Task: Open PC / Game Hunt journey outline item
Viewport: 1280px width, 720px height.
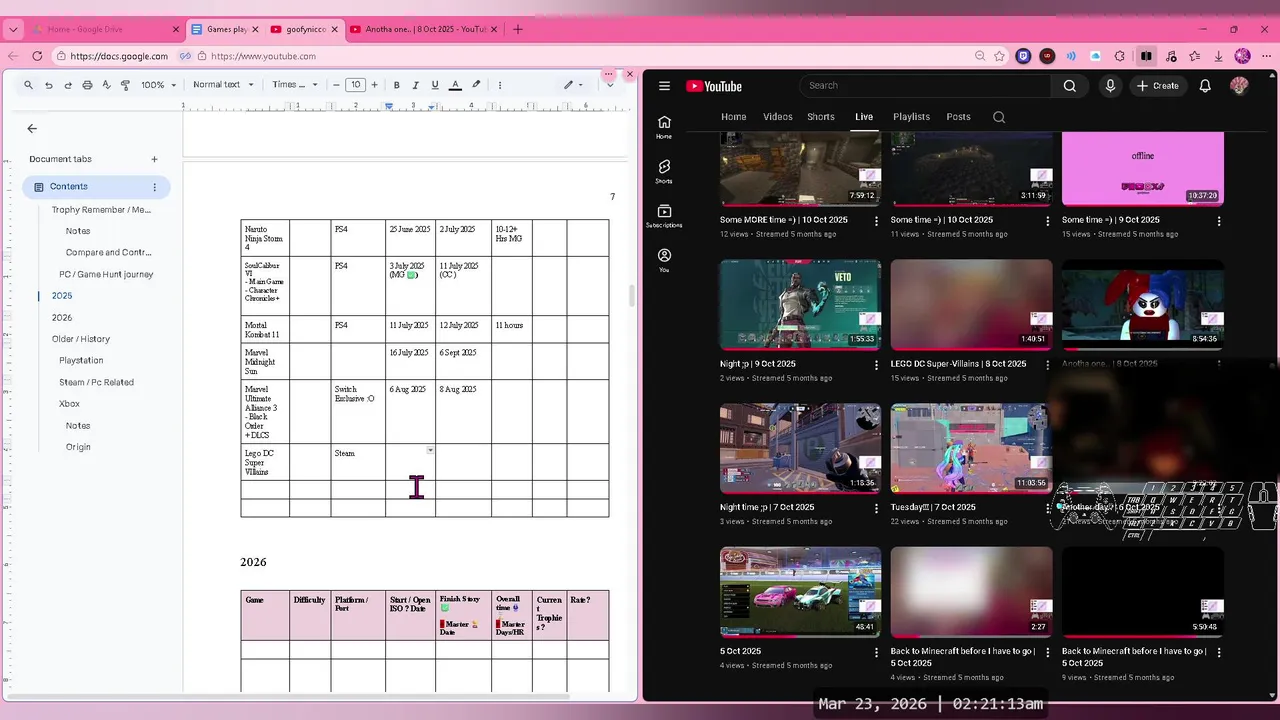Action: [x=106, y=274]
